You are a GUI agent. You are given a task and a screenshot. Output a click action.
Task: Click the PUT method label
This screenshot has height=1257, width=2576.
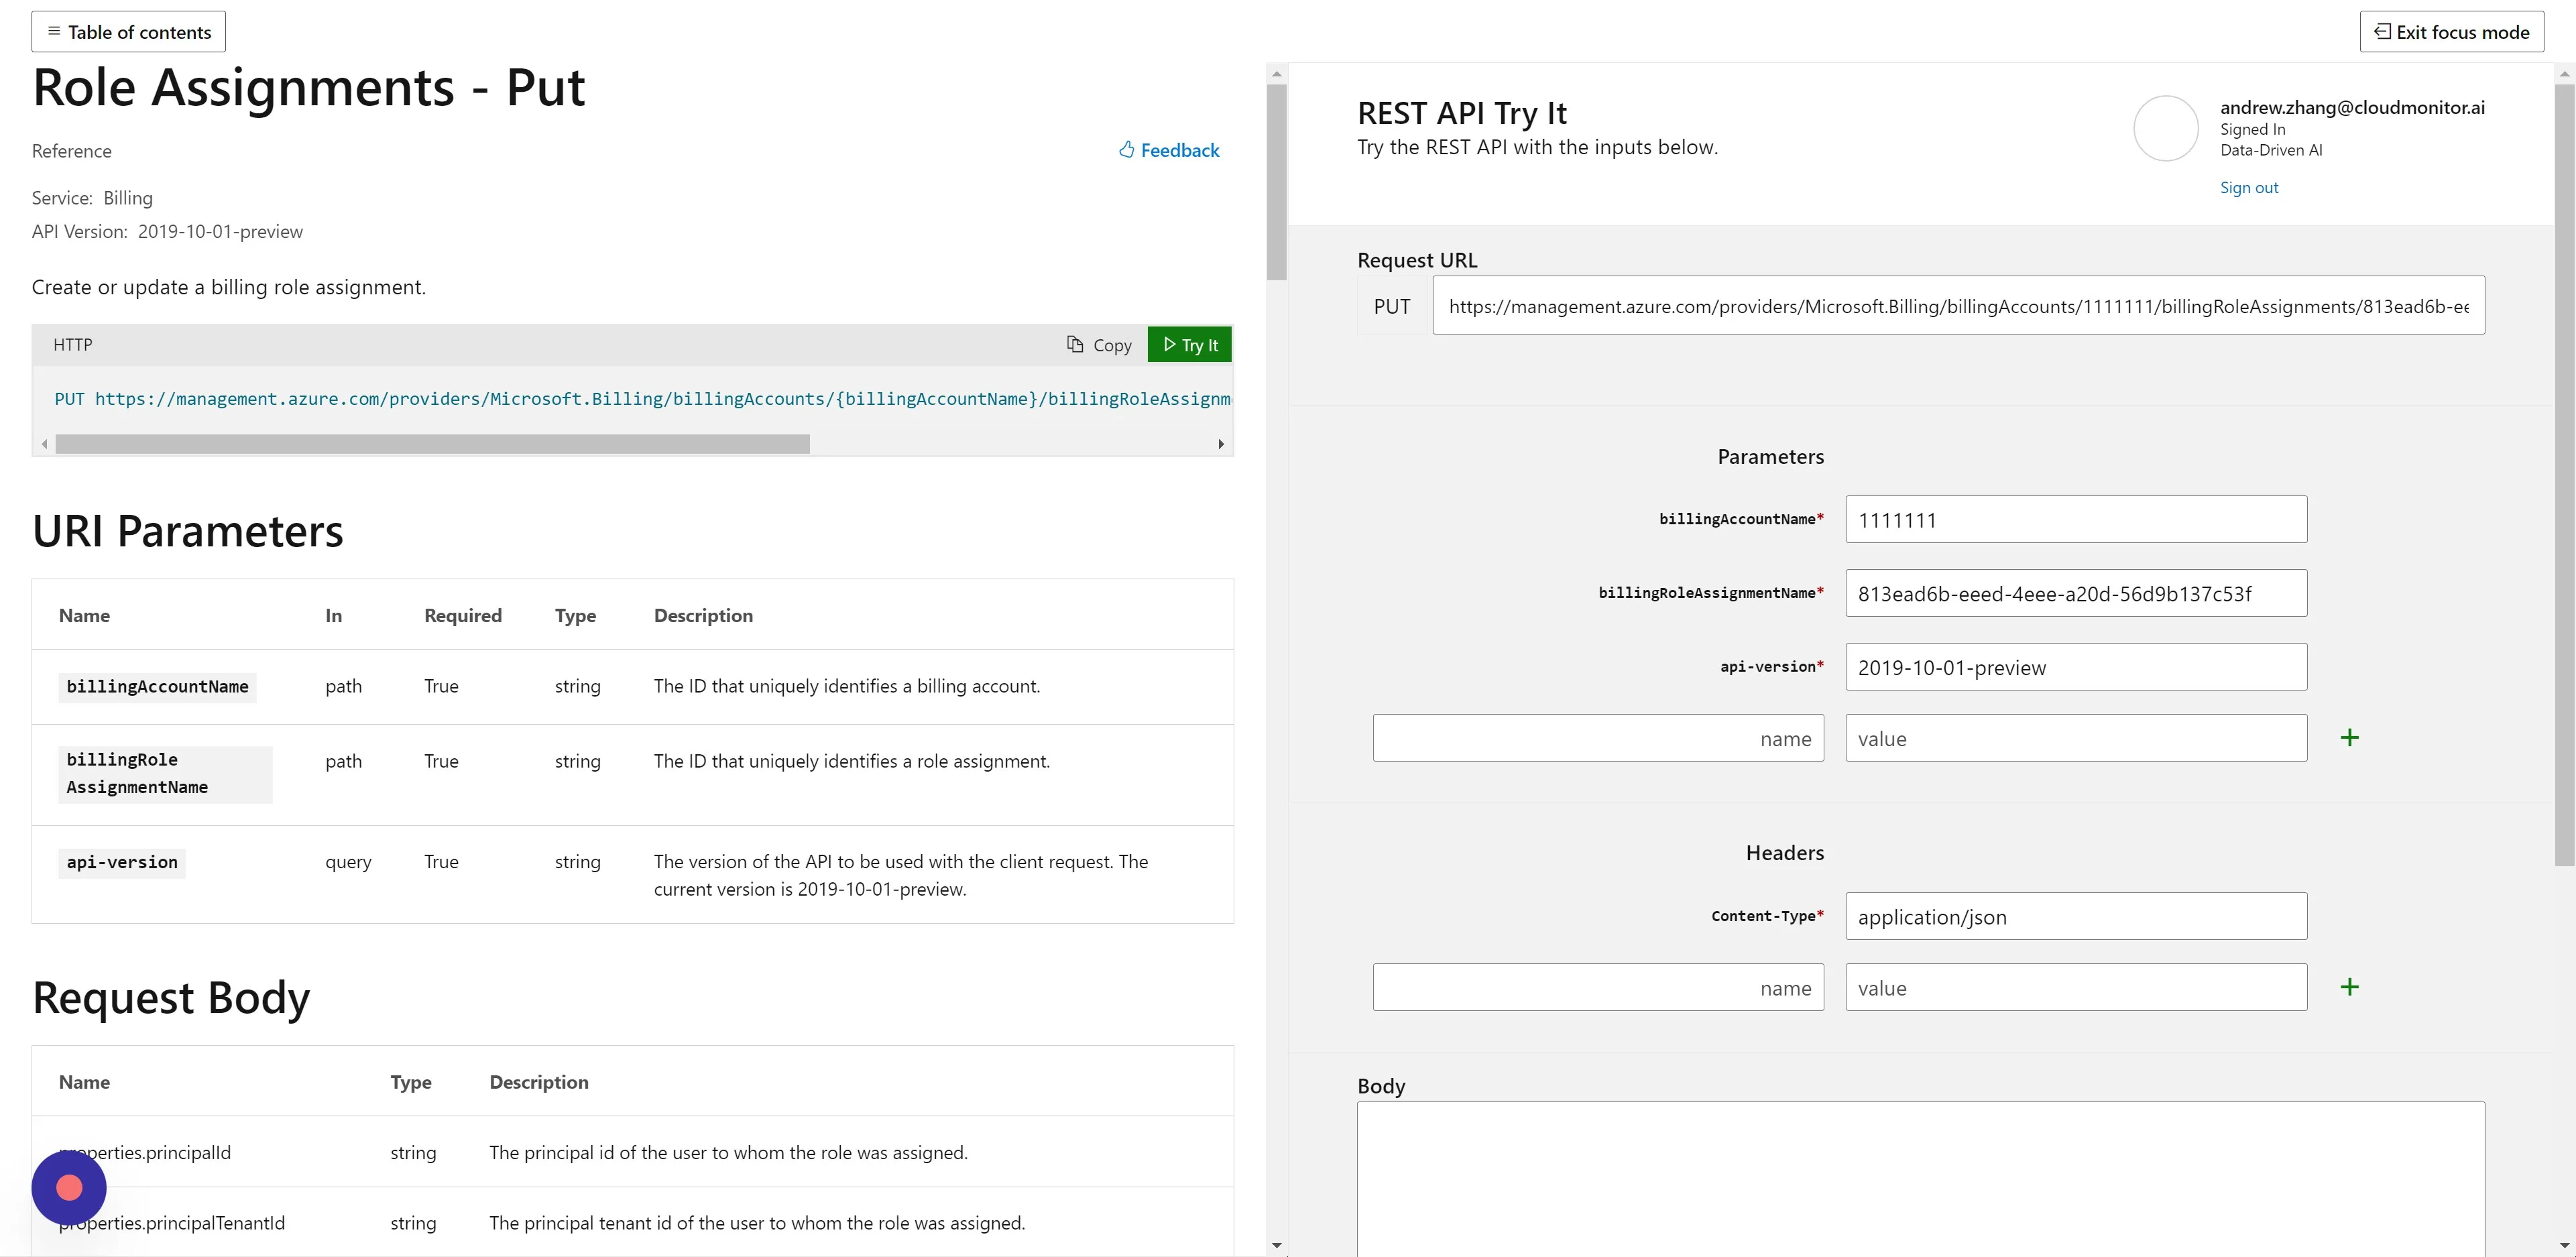click(x=1392, y=306)
